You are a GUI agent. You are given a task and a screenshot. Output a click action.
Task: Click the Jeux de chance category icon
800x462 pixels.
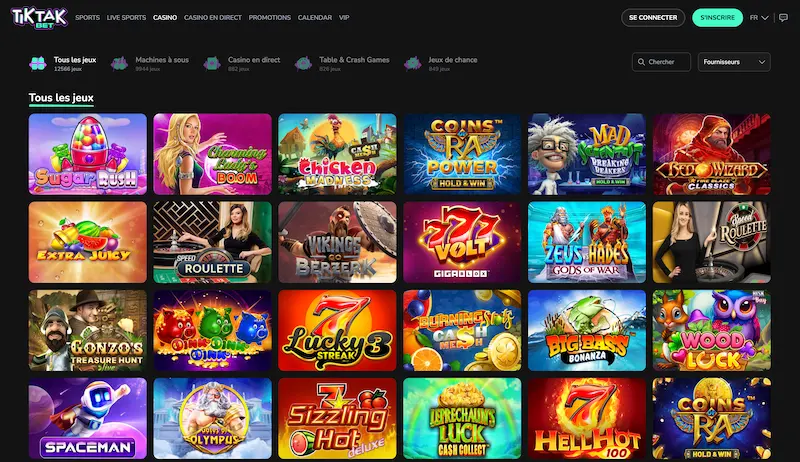(x=412, y=63)
